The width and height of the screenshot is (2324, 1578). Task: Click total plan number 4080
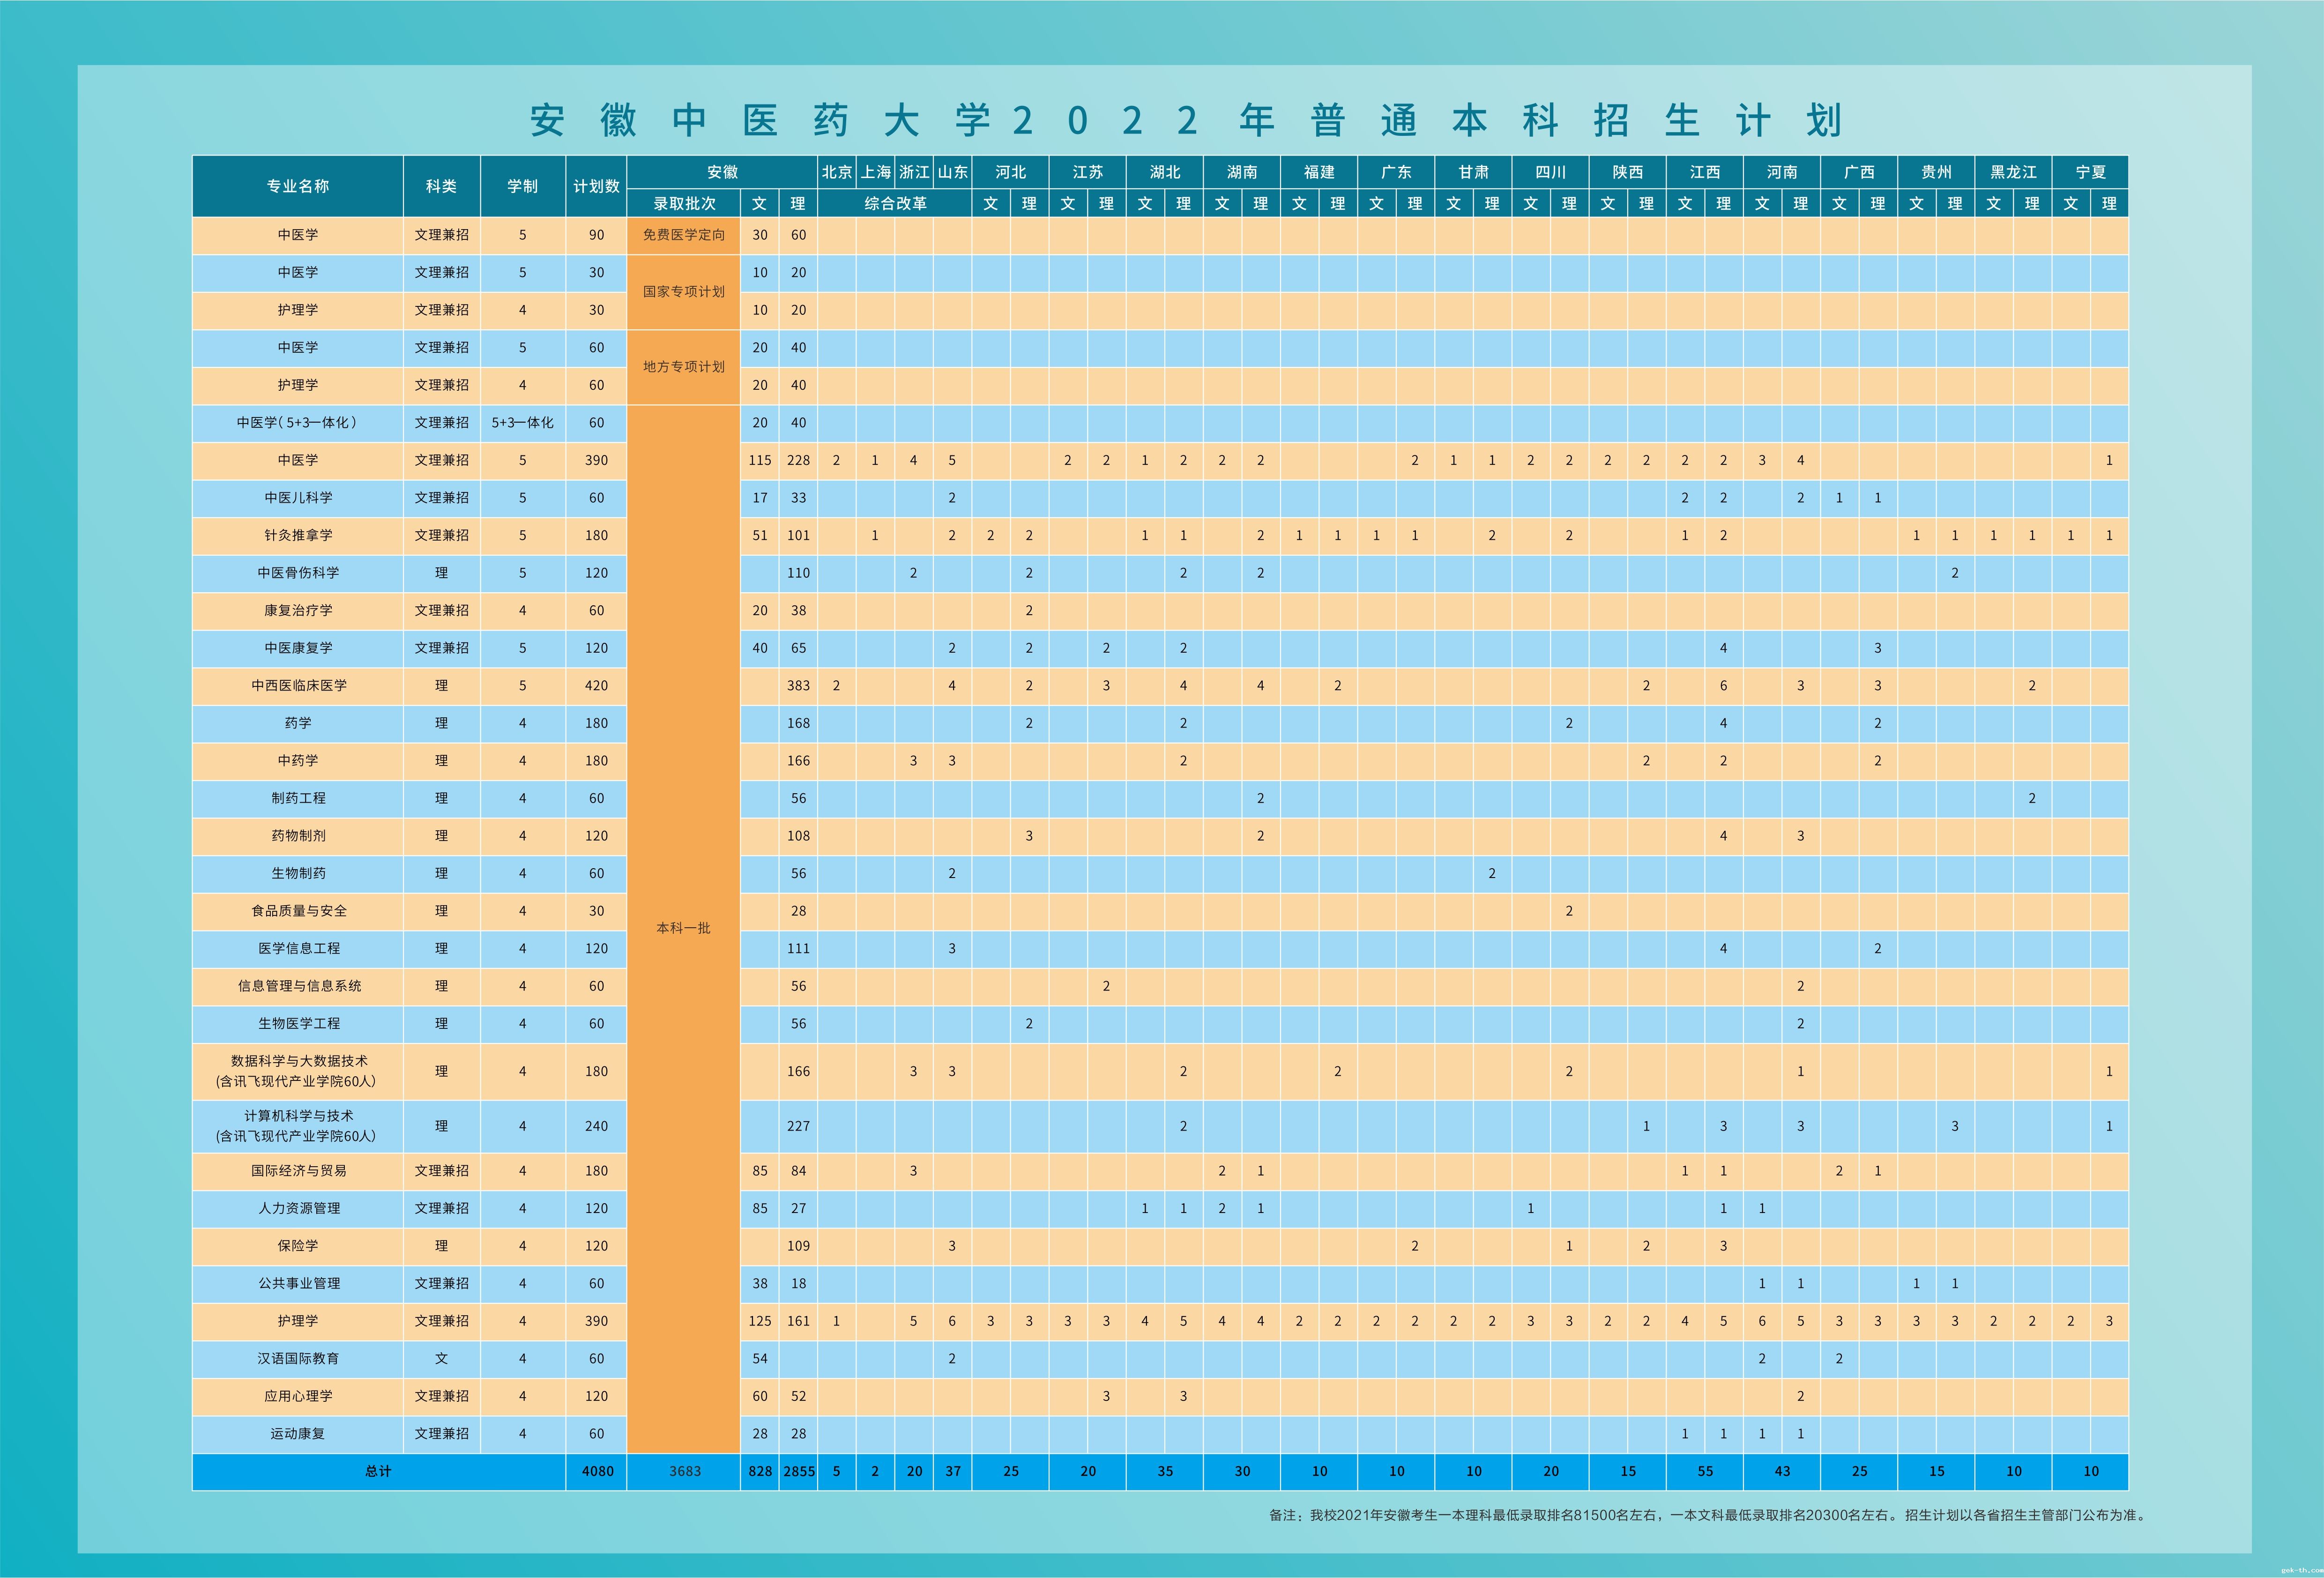(x=597, y=1471)
